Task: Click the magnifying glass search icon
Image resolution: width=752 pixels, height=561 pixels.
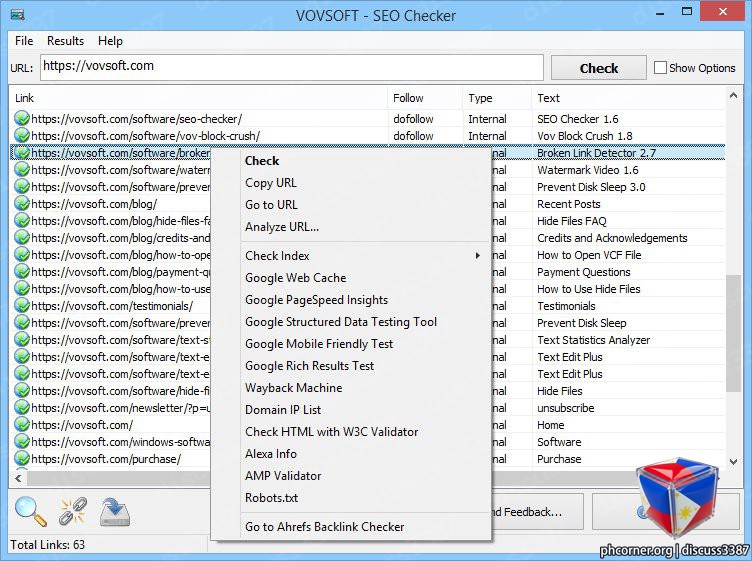Action: click(x=31, y=511)
